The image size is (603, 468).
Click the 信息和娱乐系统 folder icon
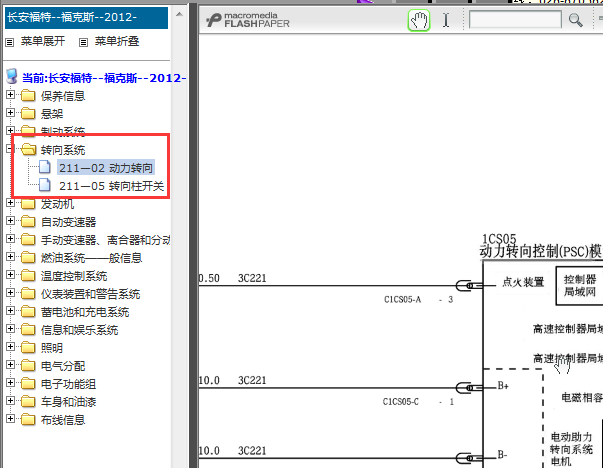[x=28, y=329]
